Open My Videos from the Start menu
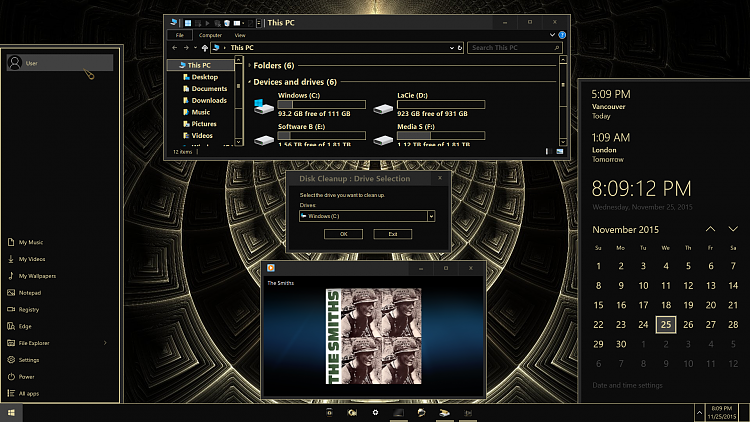The height and width of the screenshot is (422, 750). point(60,259)
